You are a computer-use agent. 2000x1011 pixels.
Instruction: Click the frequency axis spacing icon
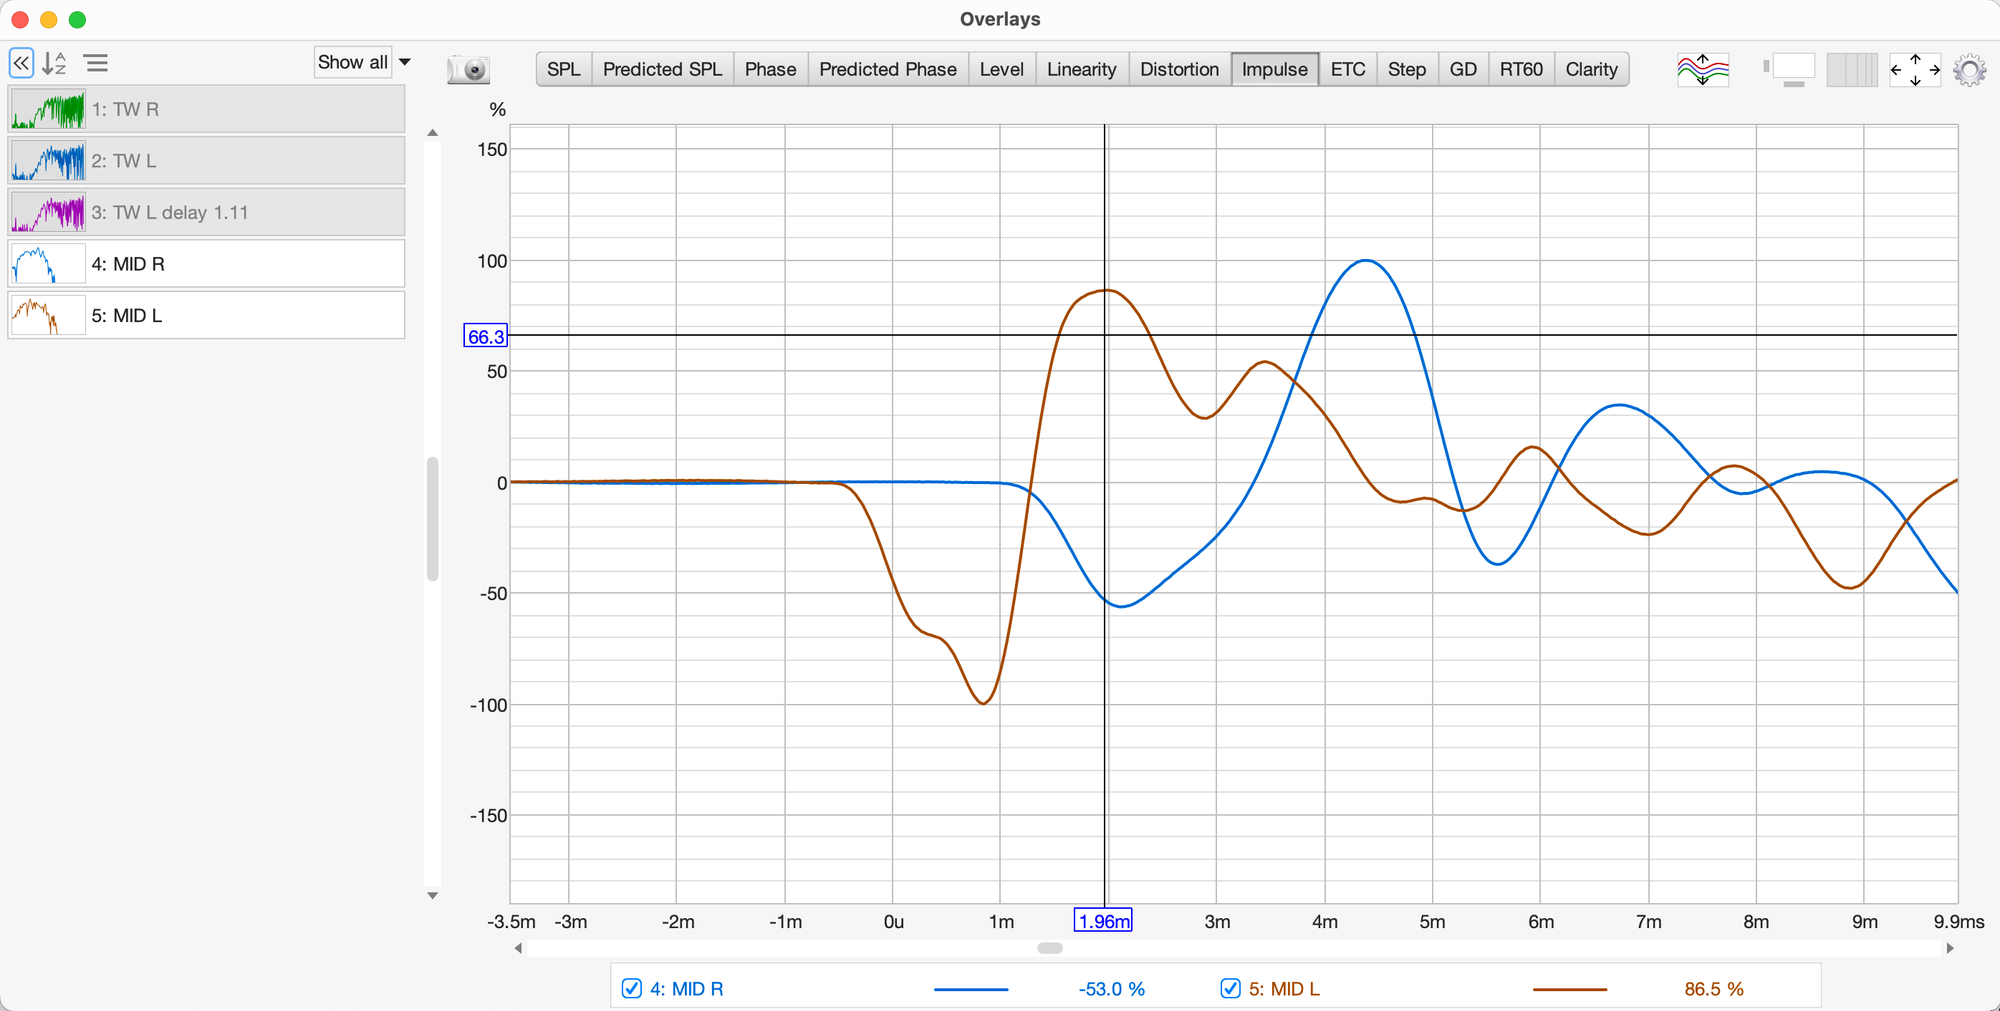pos(1851,69)
